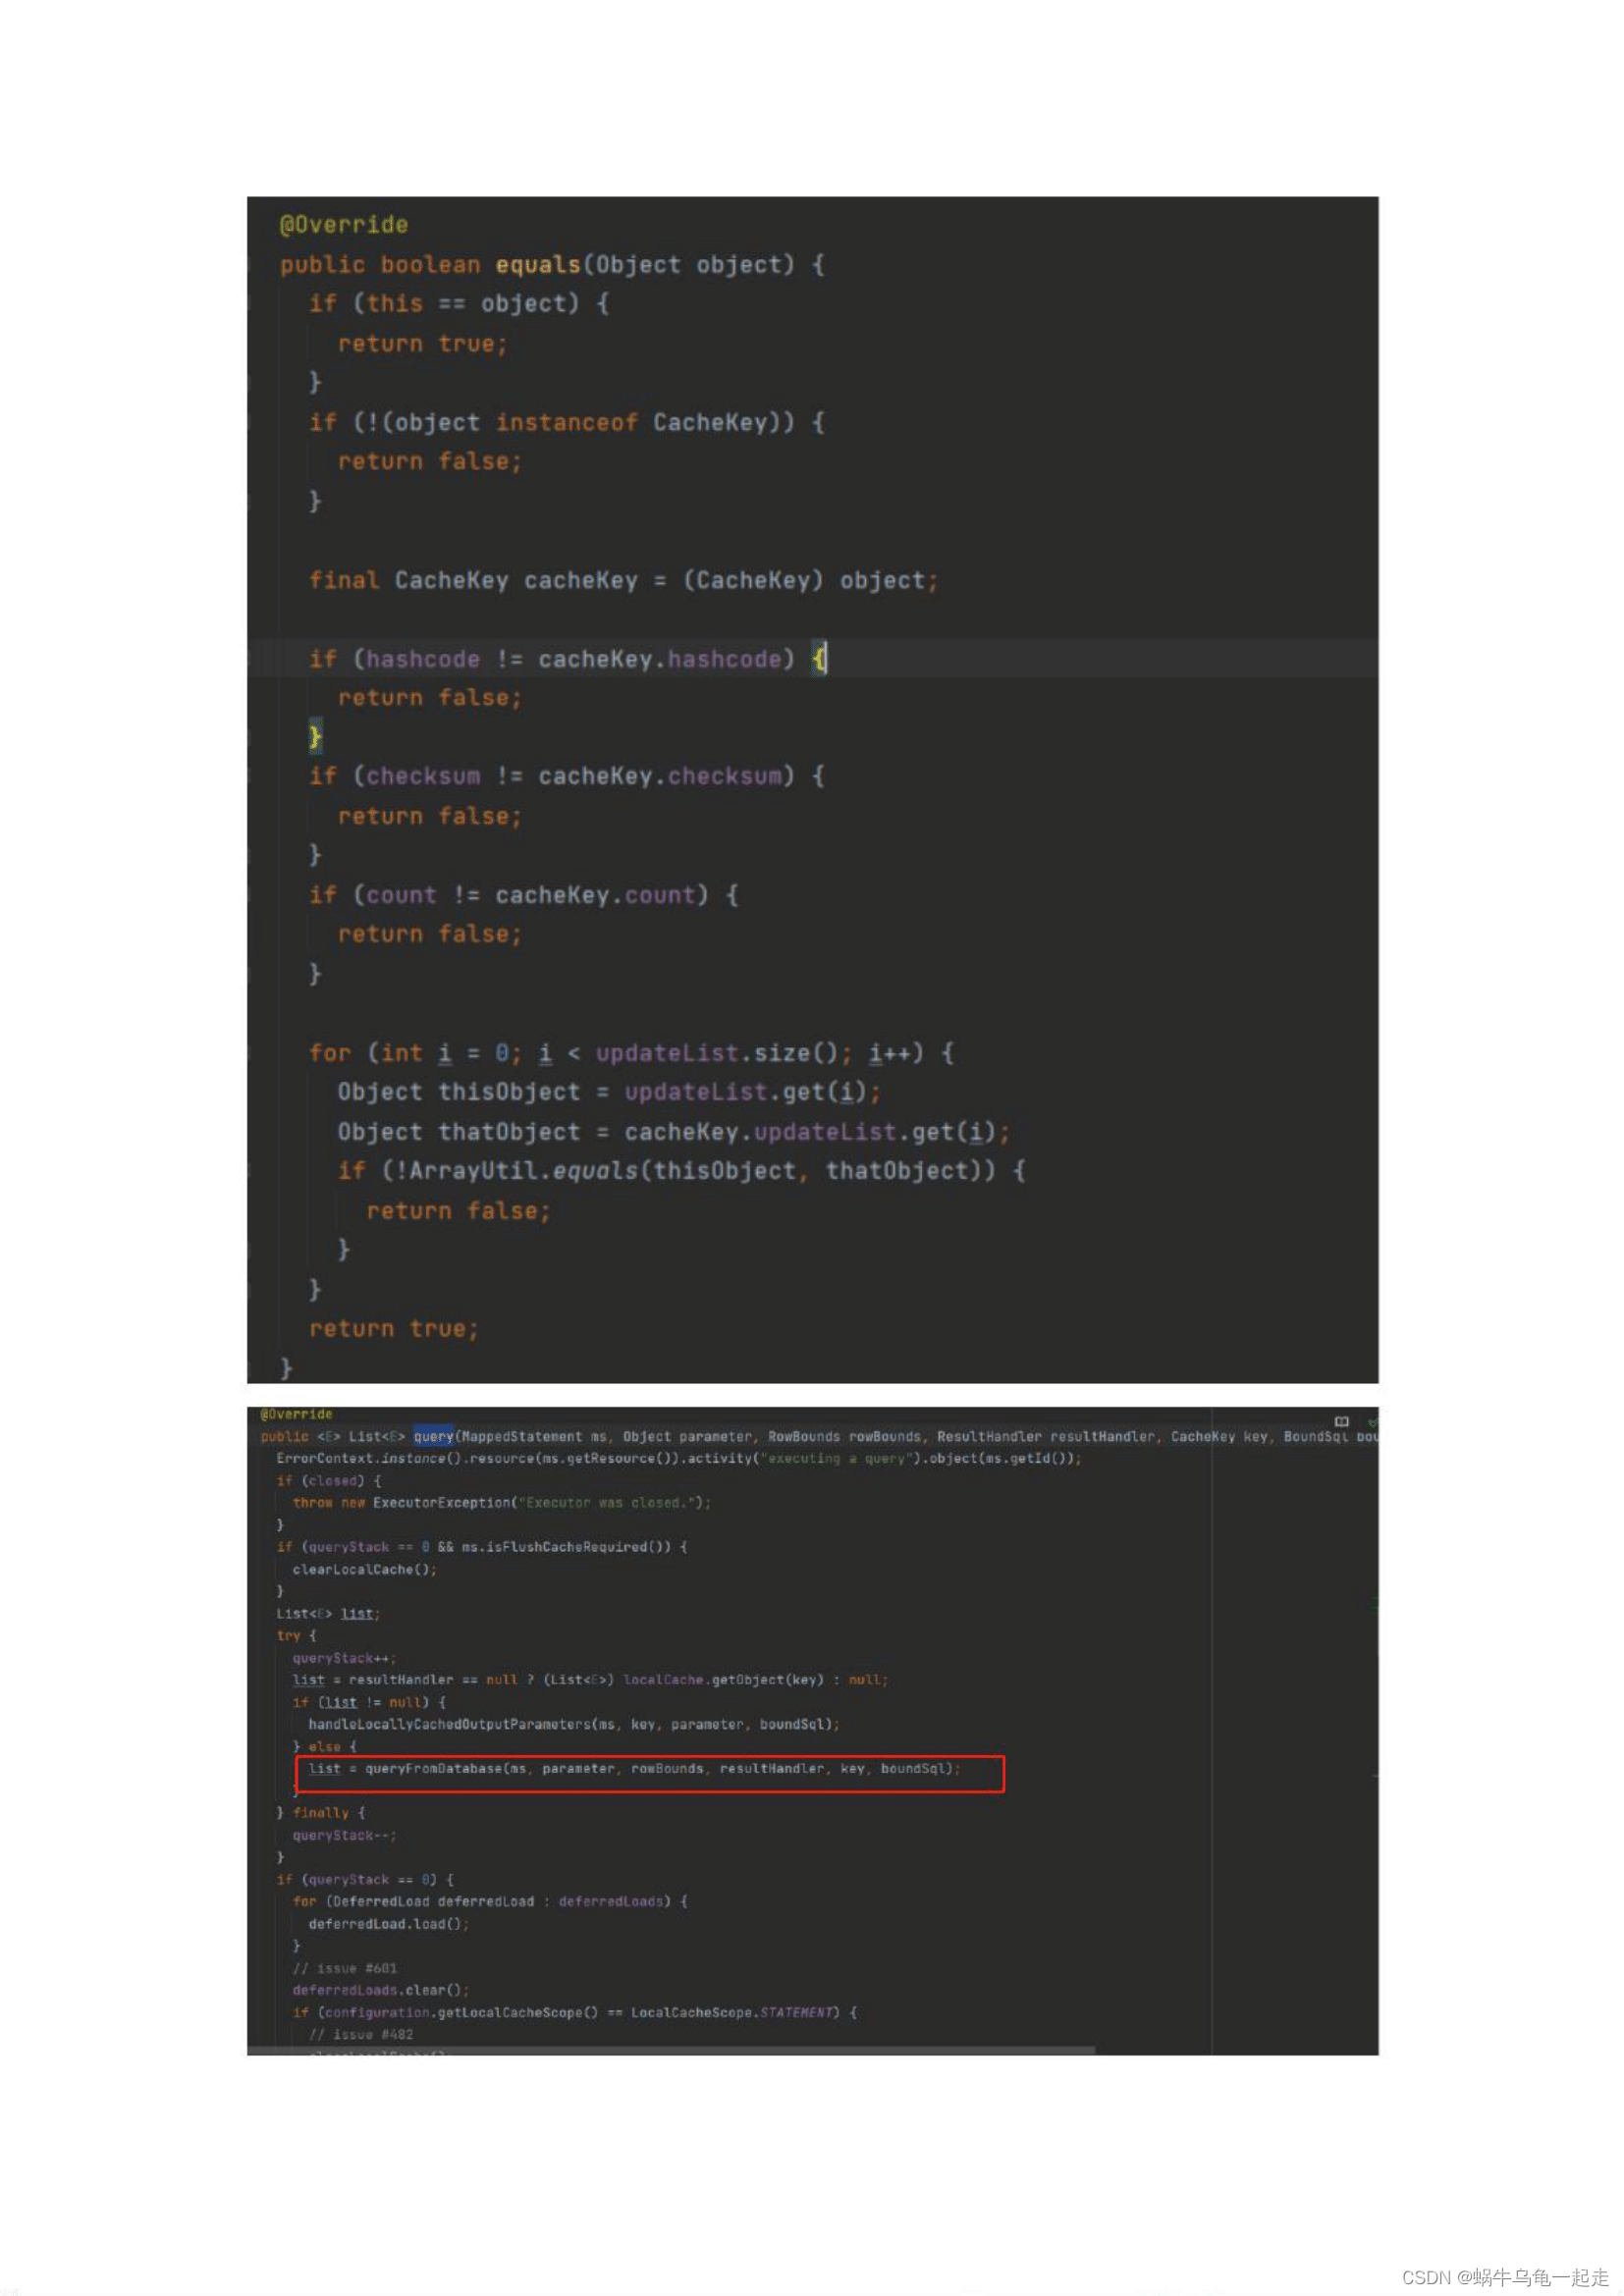Click the 'ms.isFlushCacheRequired()' condition line

(x=482, y=1546)
